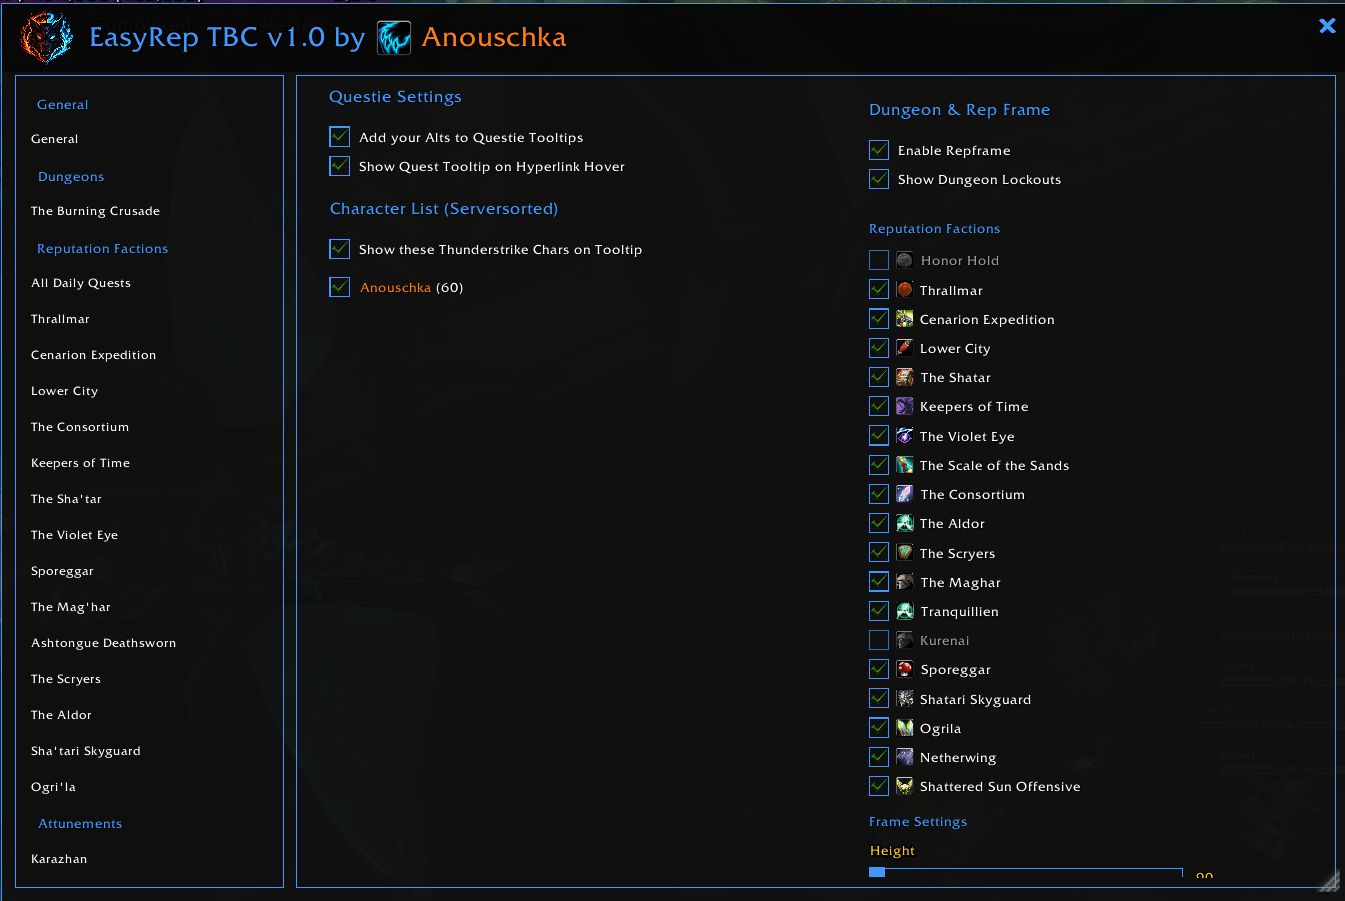
Task: Click the Anouschka character name label
Action: (x=396, y=288)
